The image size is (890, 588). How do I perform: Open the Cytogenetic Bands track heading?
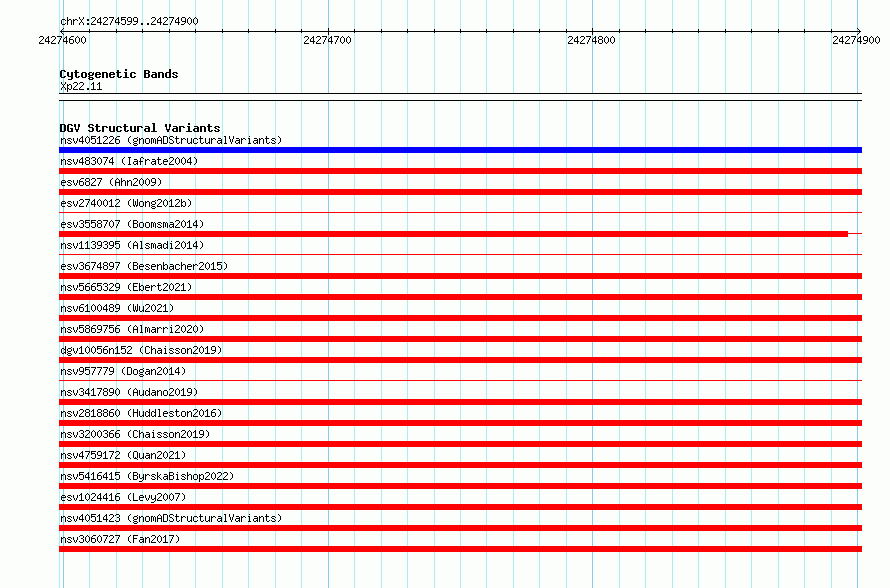(119, 74)
